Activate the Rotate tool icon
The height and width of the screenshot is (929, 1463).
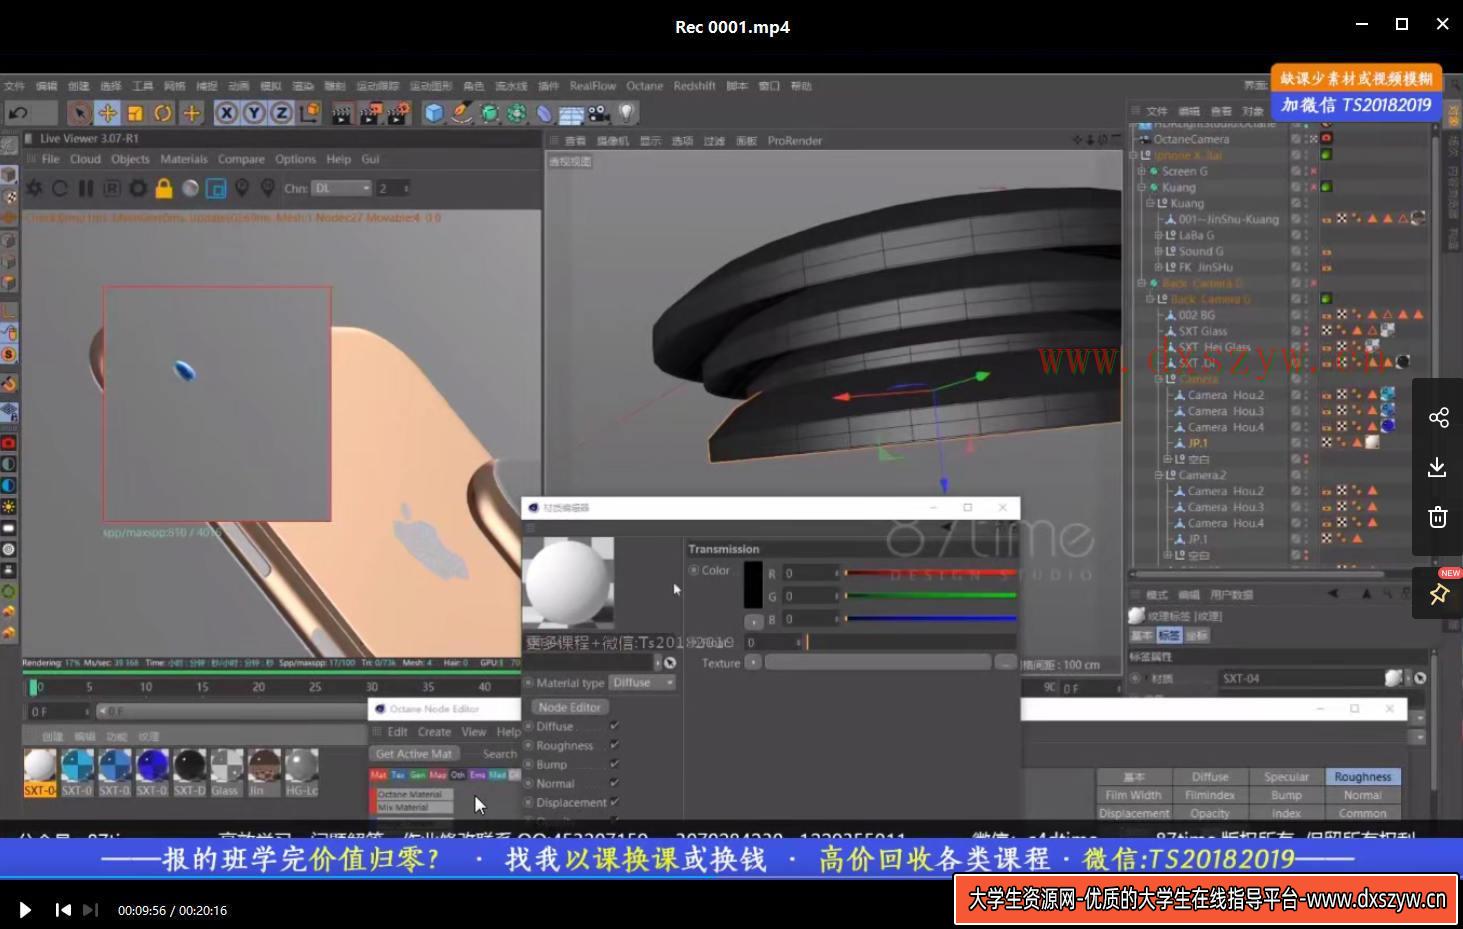(163, 113)
